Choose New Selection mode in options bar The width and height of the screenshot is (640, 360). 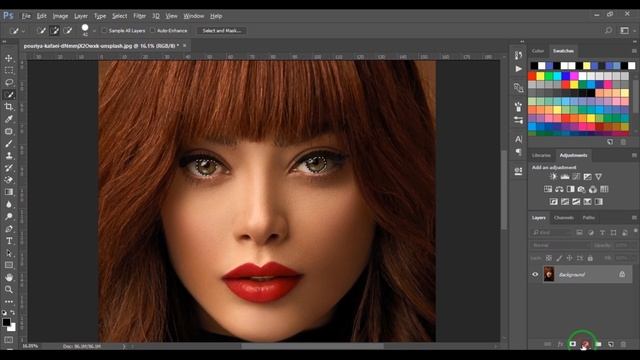pyautogui.click(x=41, y=31)
